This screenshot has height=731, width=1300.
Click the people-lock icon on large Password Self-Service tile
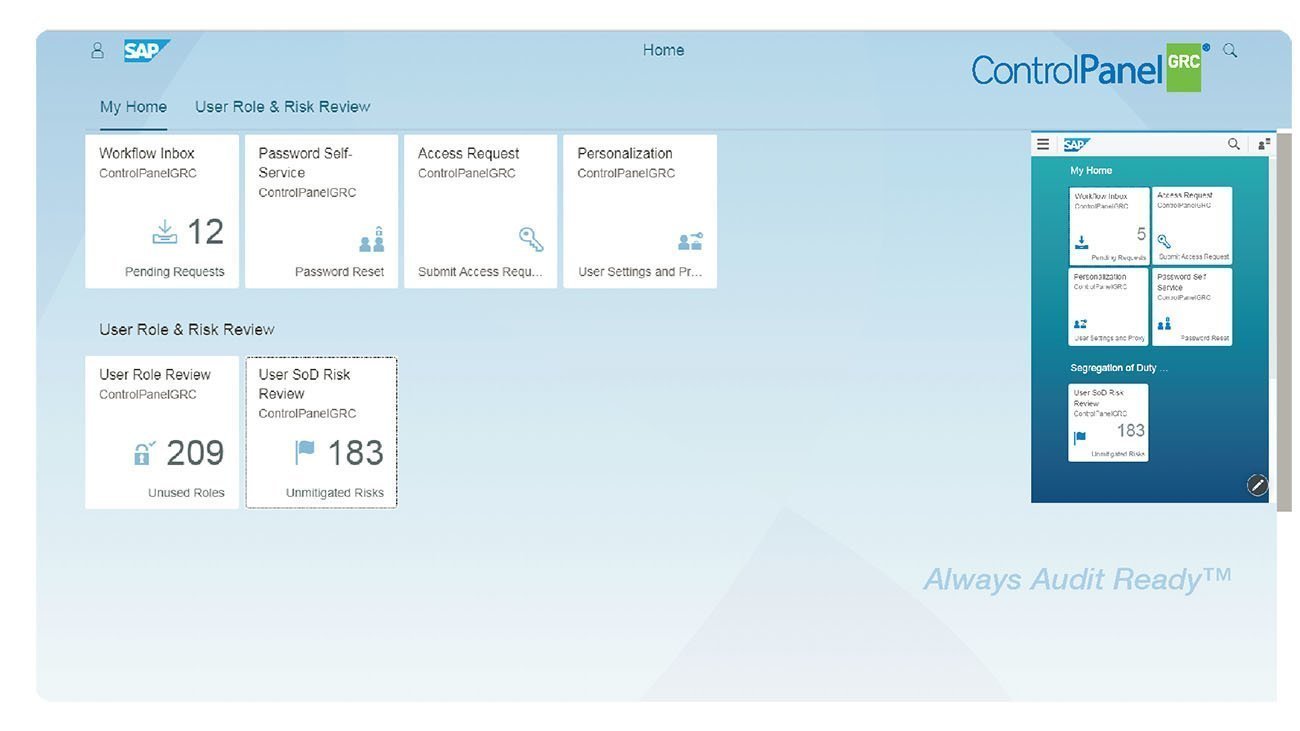pos(371,239)
